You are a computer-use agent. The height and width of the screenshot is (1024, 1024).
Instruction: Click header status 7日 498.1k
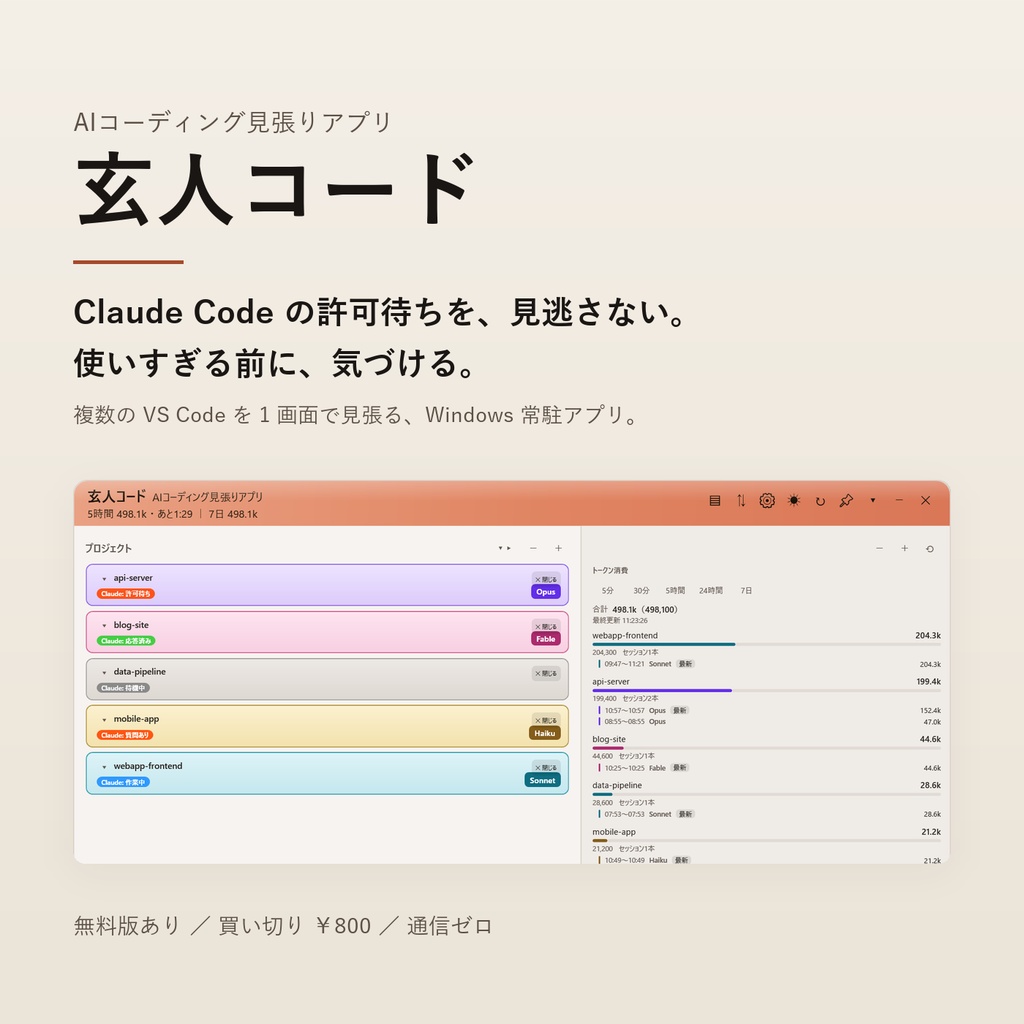[233, 514]
